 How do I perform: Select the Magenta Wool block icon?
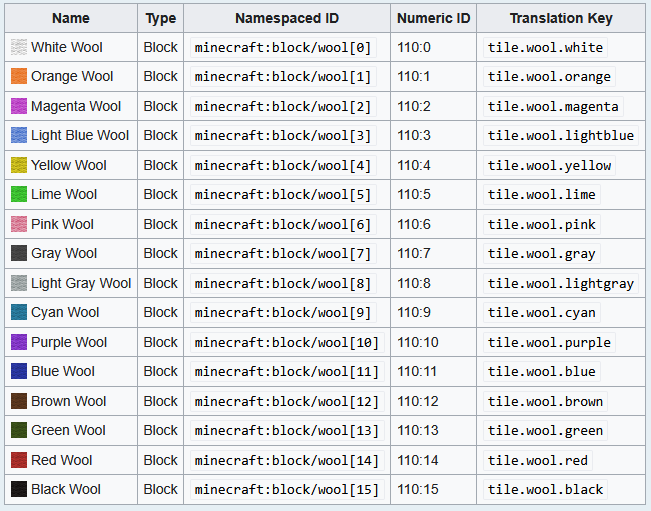tap(19, 106)
